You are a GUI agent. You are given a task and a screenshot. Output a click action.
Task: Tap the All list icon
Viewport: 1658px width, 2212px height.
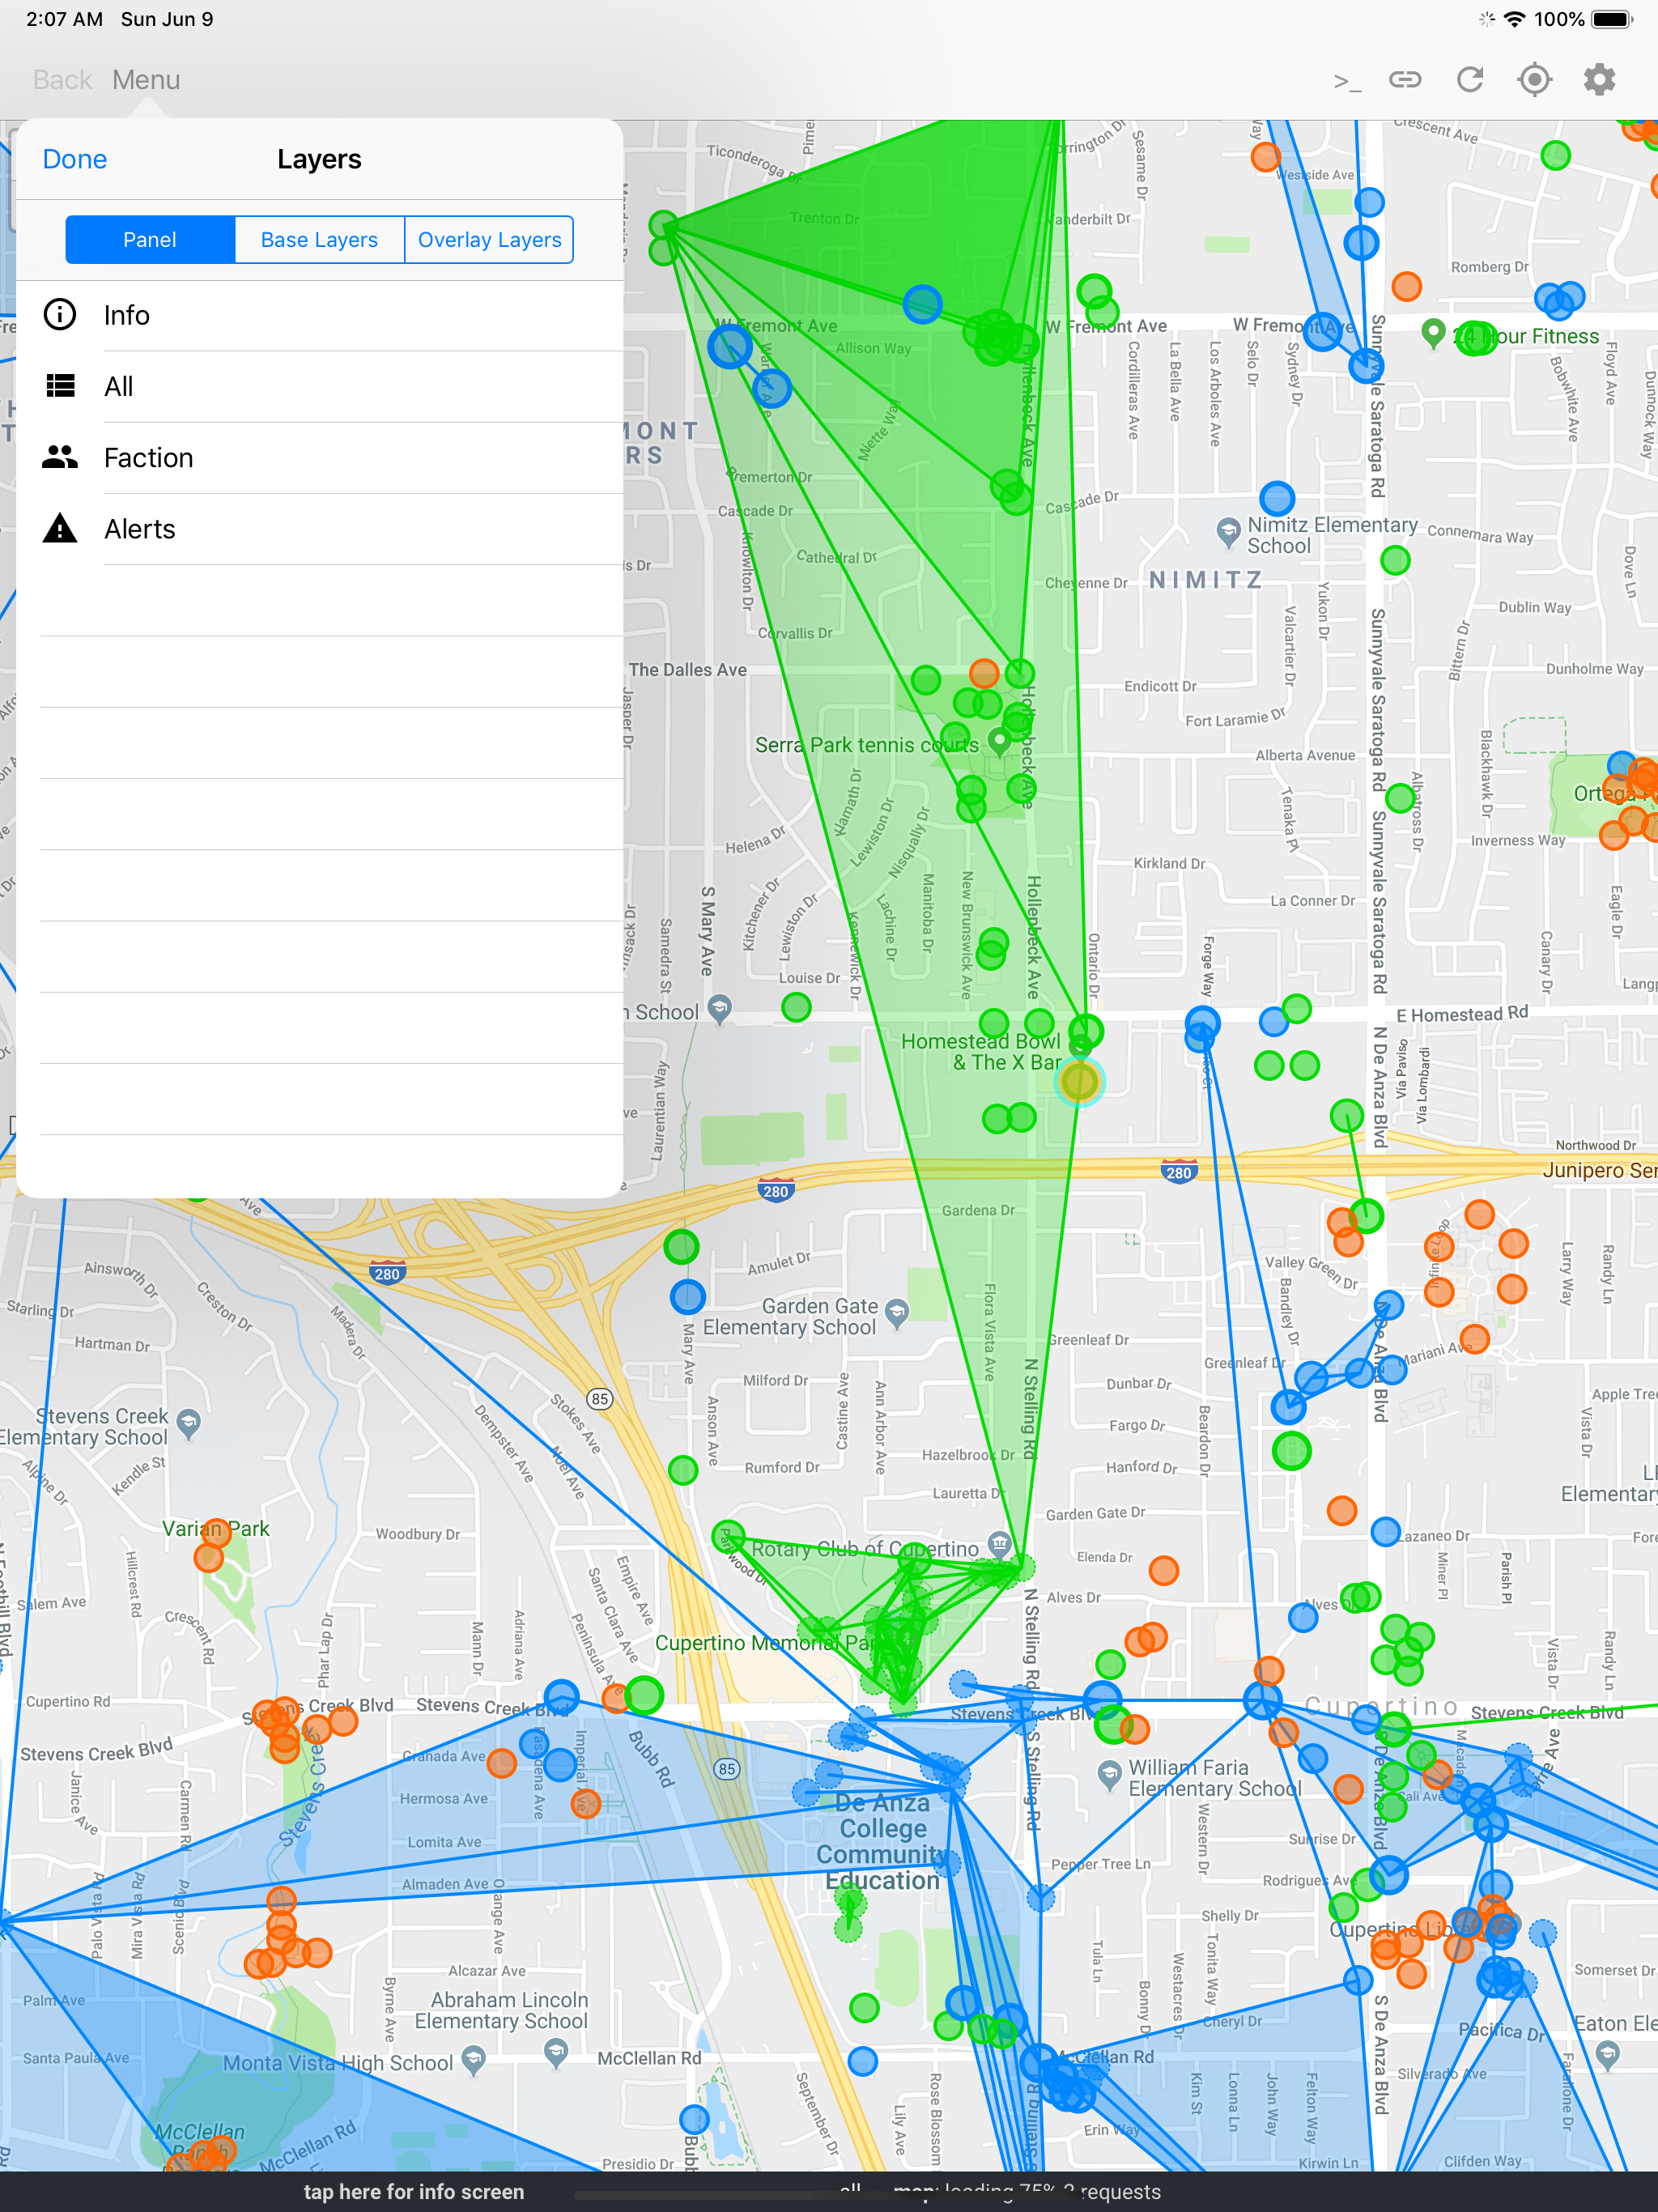coord(60,386)
